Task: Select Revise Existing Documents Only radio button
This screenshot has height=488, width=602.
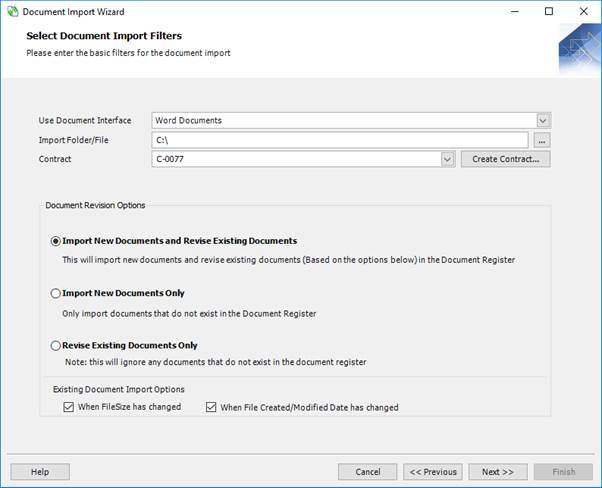Action: point(56,346)
